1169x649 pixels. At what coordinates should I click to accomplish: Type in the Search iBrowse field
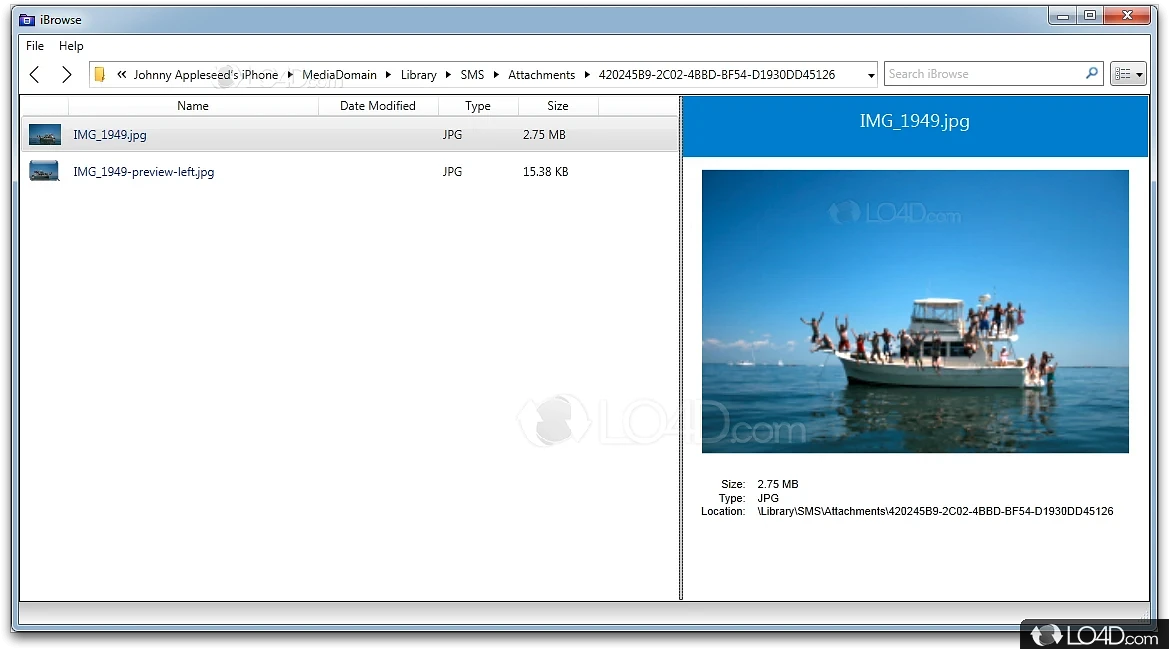click(x=985, y=73)
